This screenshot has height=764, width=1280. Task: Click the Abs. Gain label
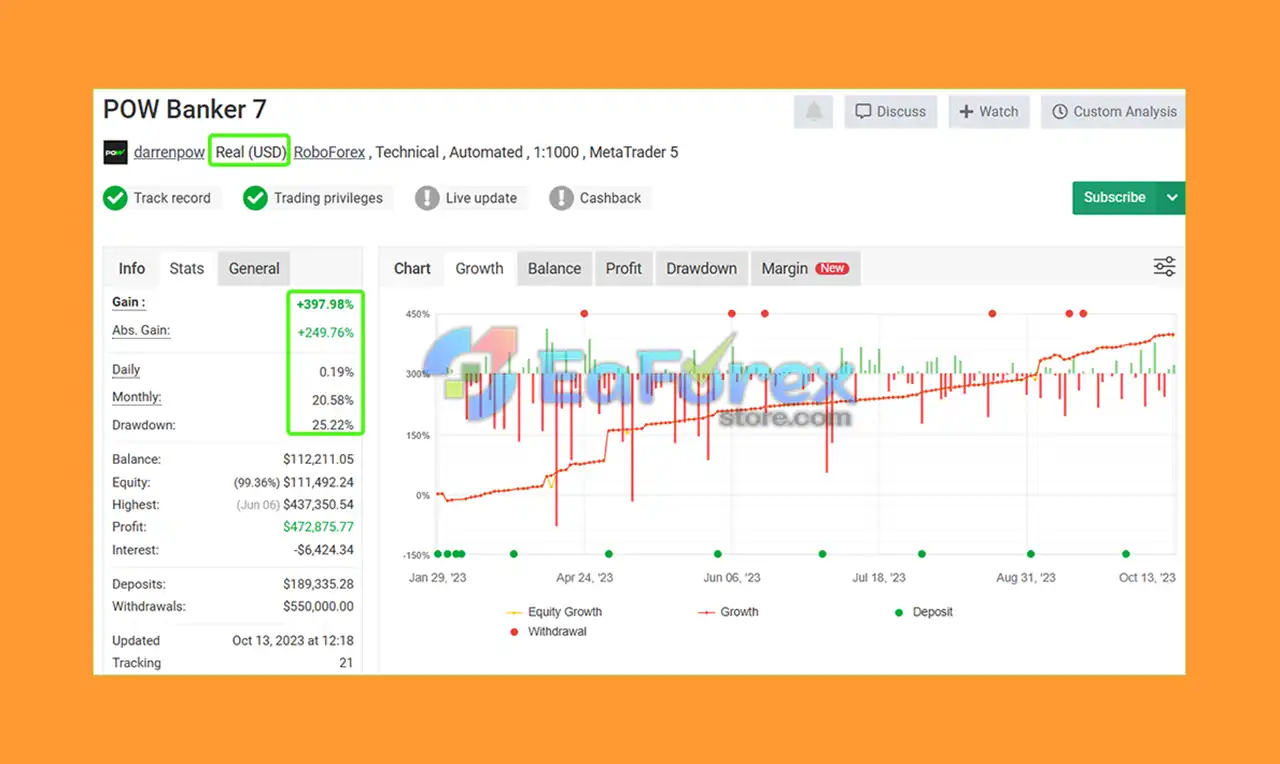(x=141, y=330)
